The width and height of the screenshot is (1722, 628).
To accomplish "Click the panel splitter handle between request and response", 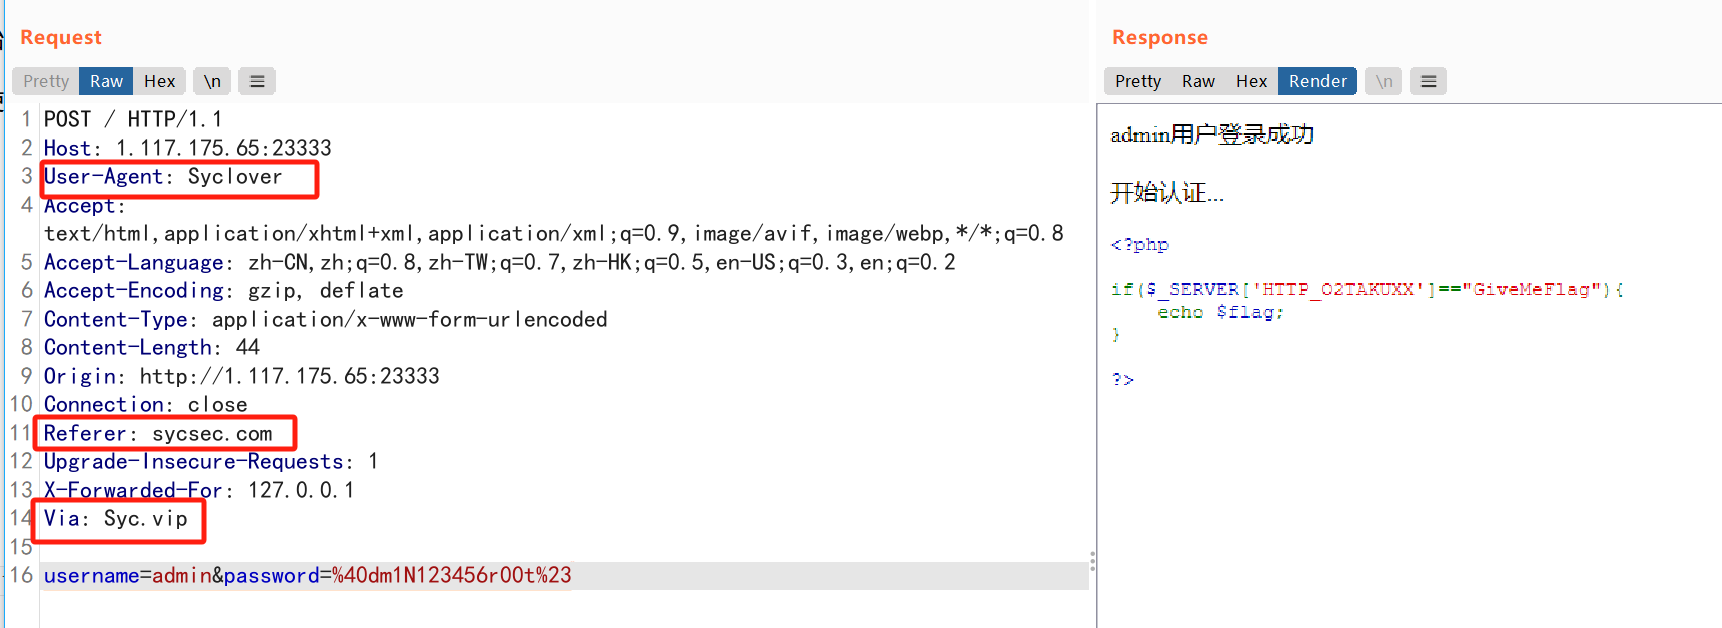I will click(x=1092, y=561).
